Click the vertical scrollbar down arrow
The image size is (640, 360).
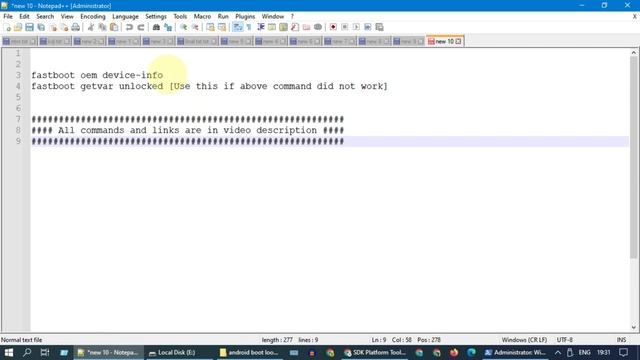tap(633, 327)
